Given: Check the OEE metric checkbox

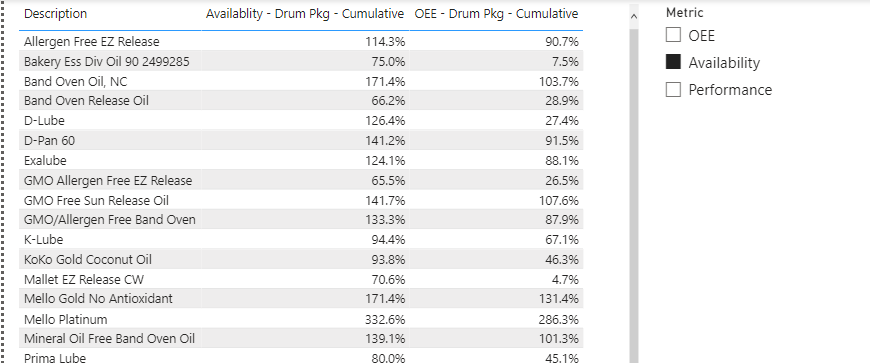Looking at the screenshot, I should (x=673, y=35).
